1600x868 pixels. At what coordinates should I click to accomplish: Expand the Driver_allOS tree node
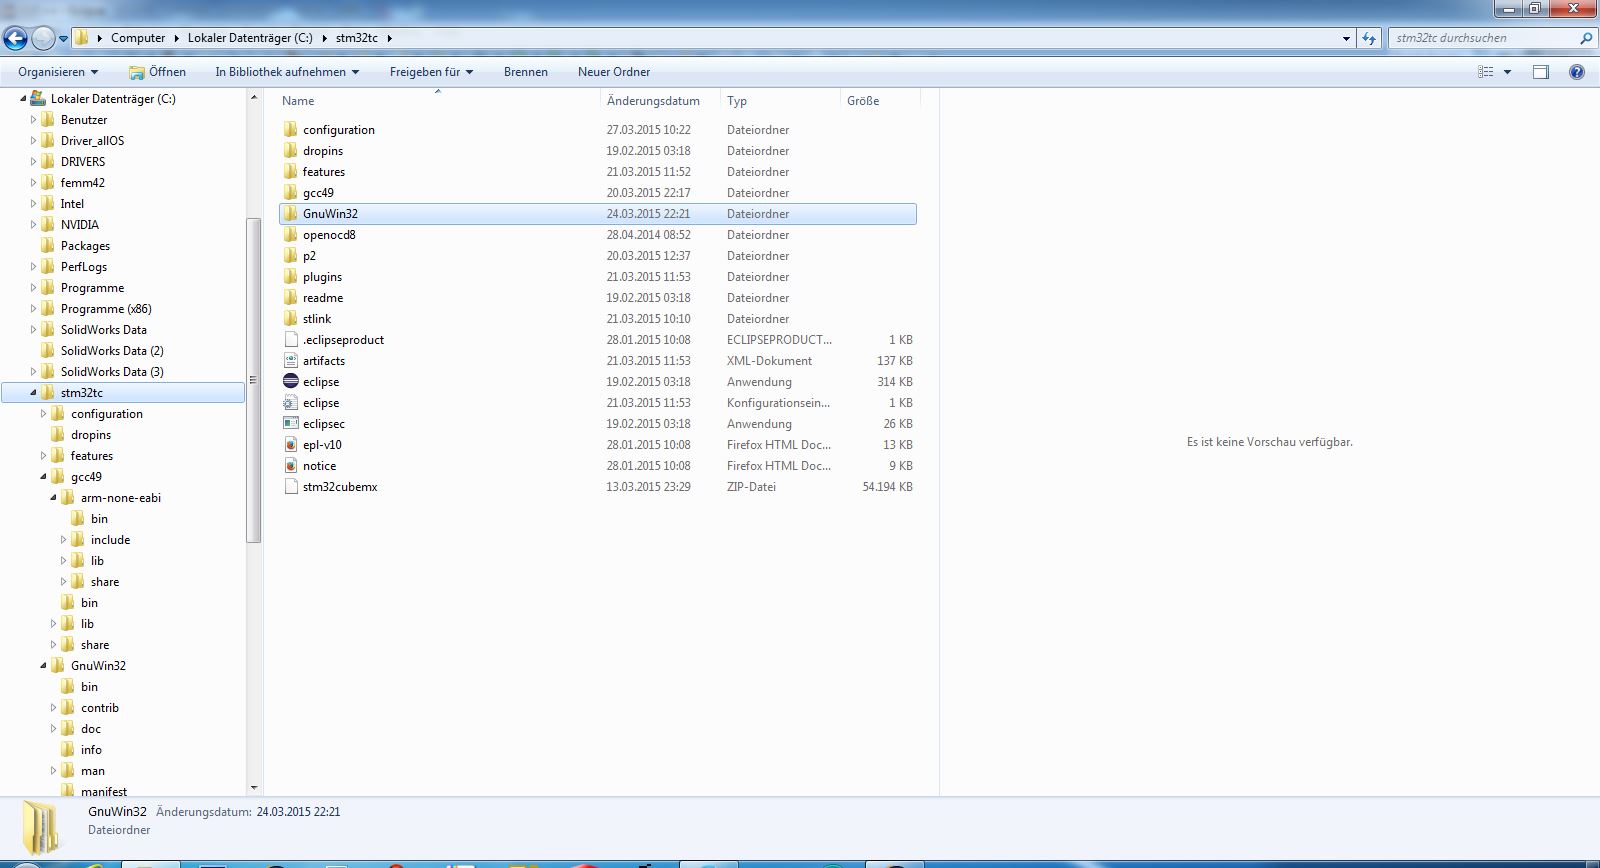33,141
